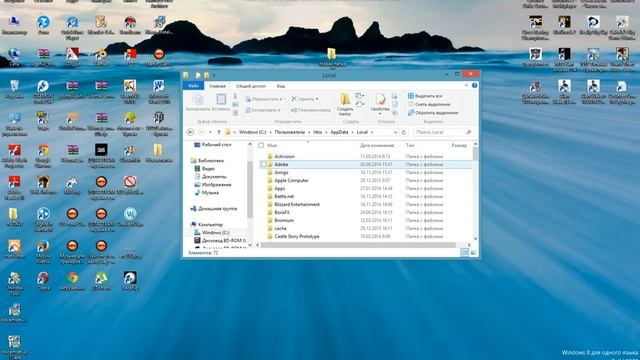Screen dimensions: 640x360
Task: Click the Edit icon in Открыть group
Action: point(395,104)
